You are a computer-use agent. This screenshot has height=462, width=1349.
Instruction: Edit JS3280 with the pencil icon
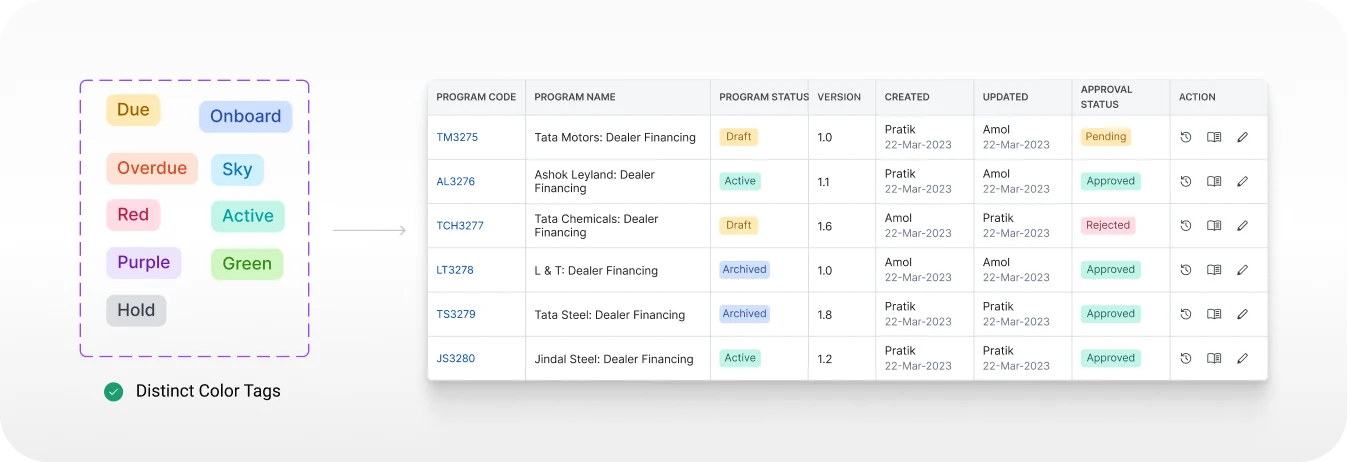[x=1243, y=358]
